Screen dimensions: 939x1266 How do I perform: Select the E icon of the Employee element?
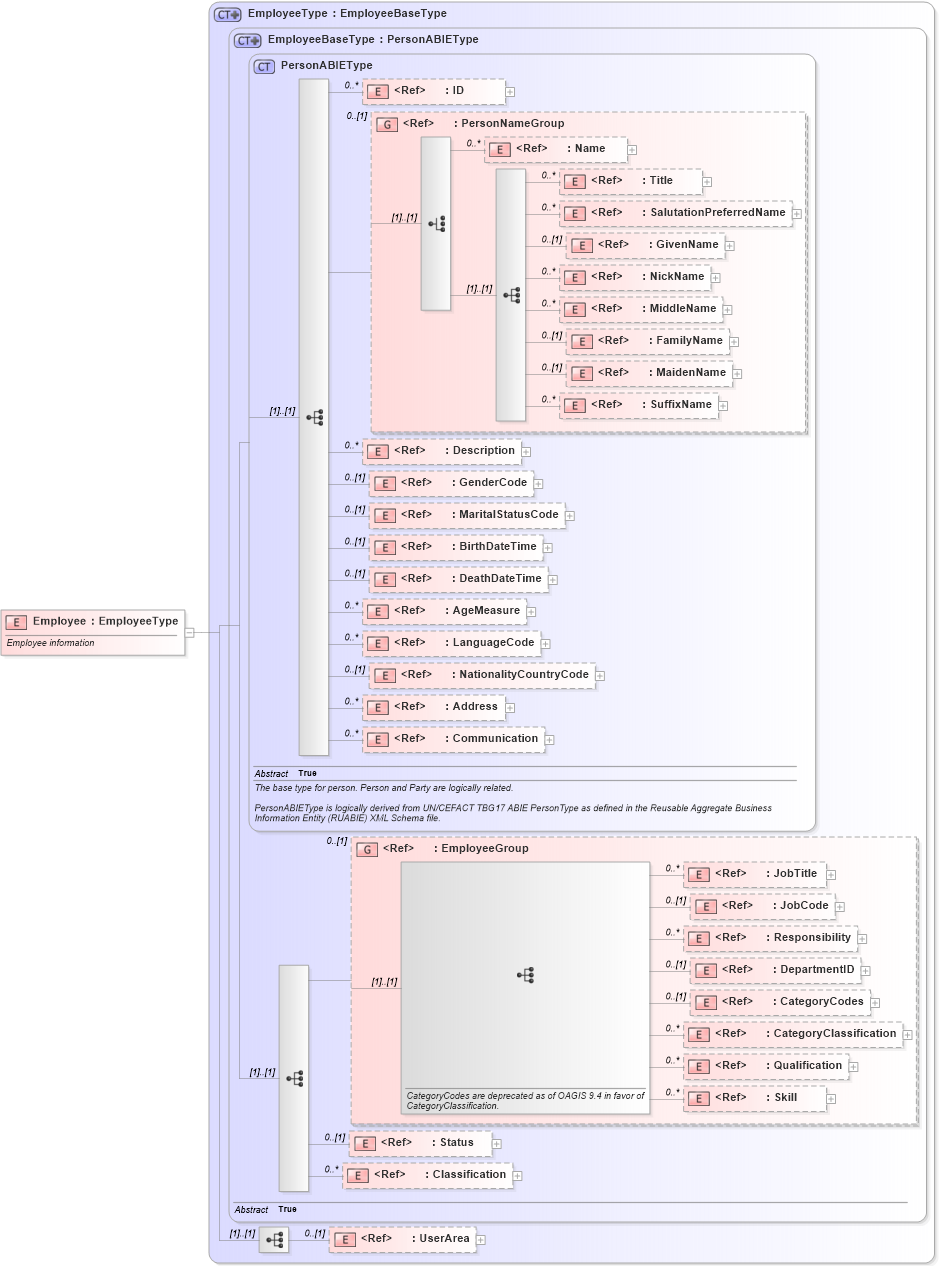coord(15,621)
